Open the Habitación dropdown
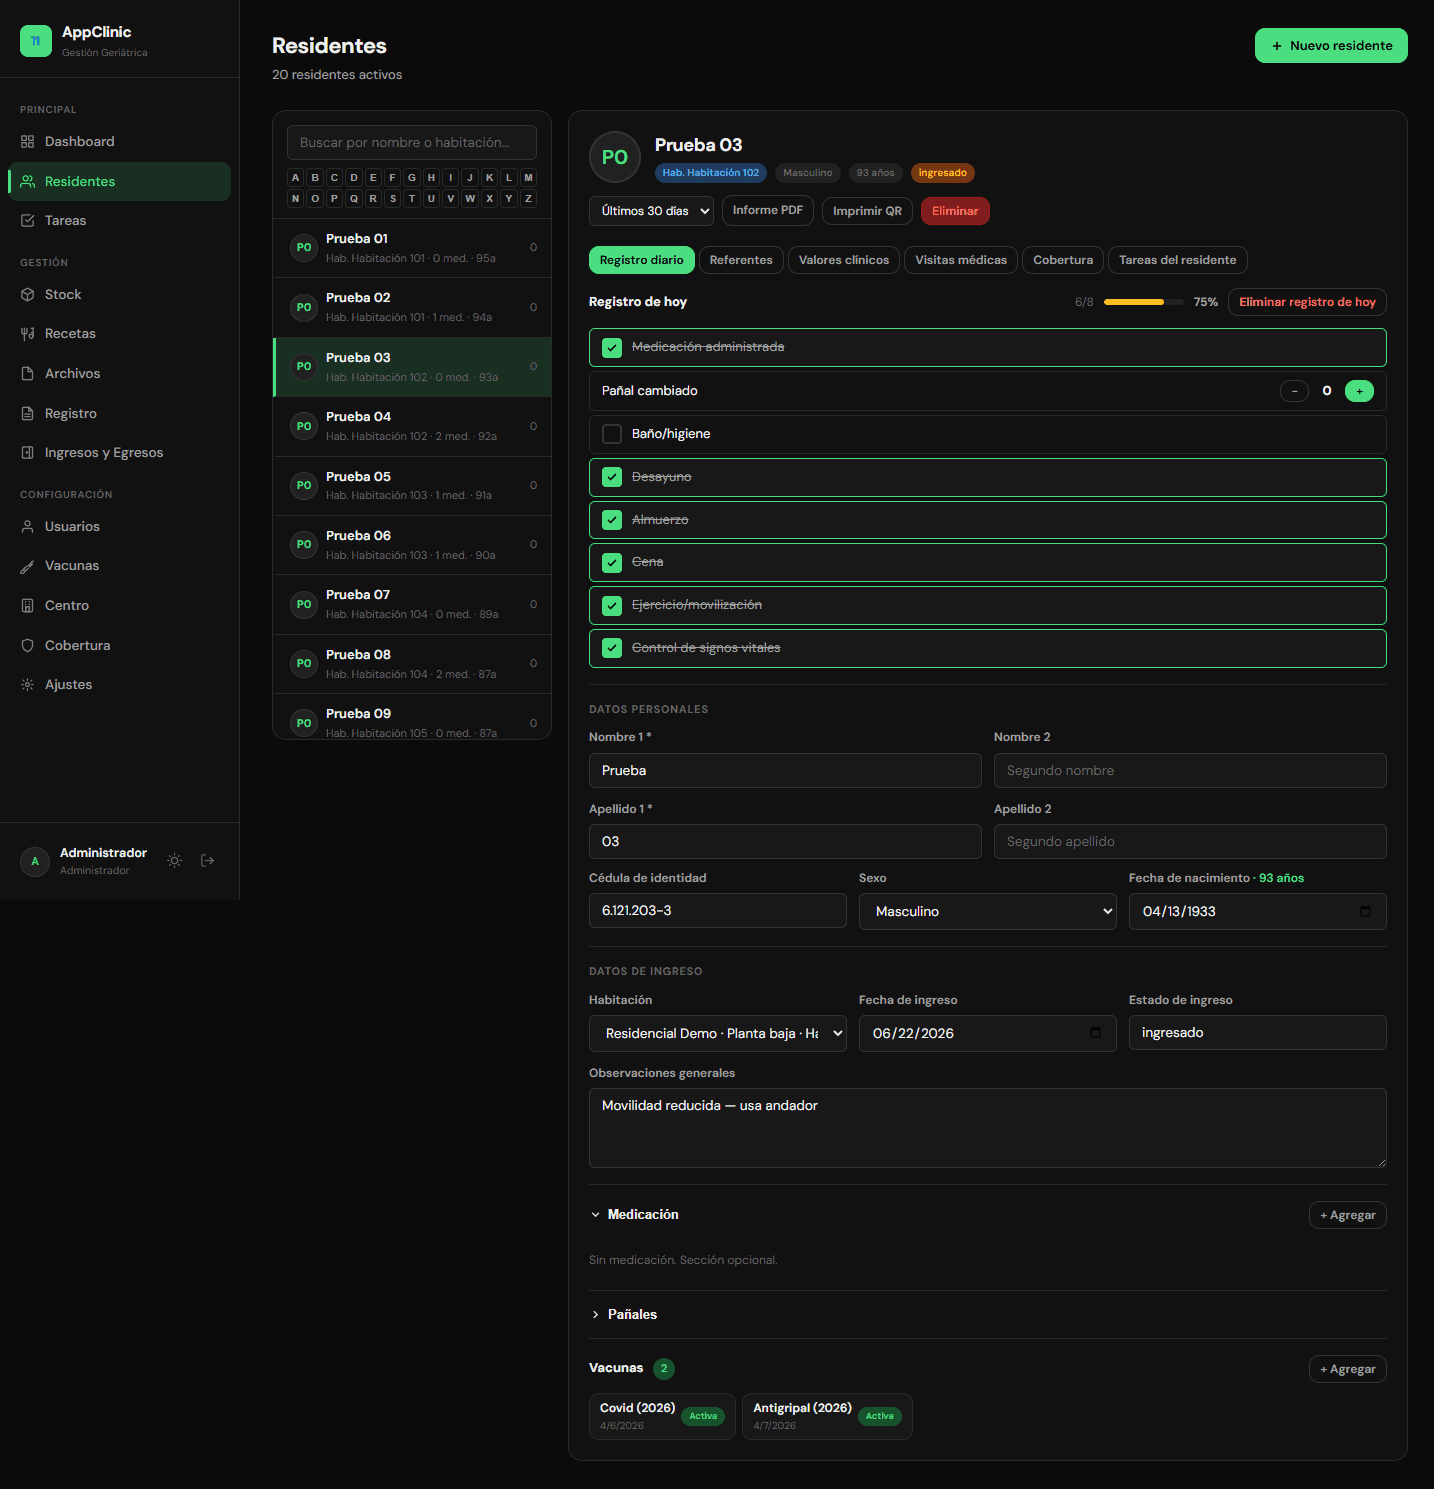Image resolution: width=1434 pixels, height=1489 pixels. [718, 1034]
